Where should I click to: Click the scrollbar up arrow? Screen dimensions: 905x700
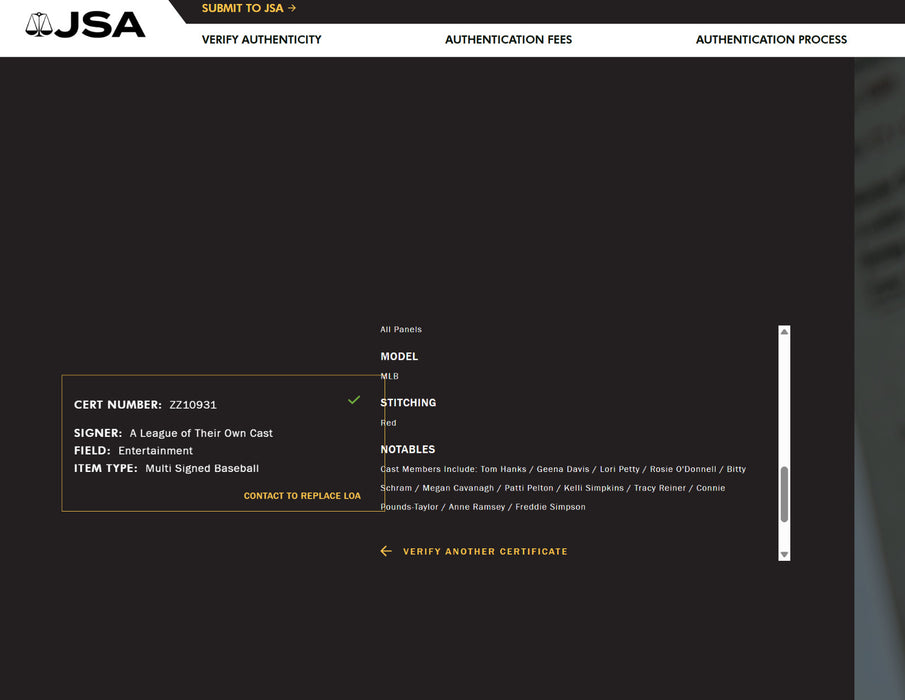784,331
